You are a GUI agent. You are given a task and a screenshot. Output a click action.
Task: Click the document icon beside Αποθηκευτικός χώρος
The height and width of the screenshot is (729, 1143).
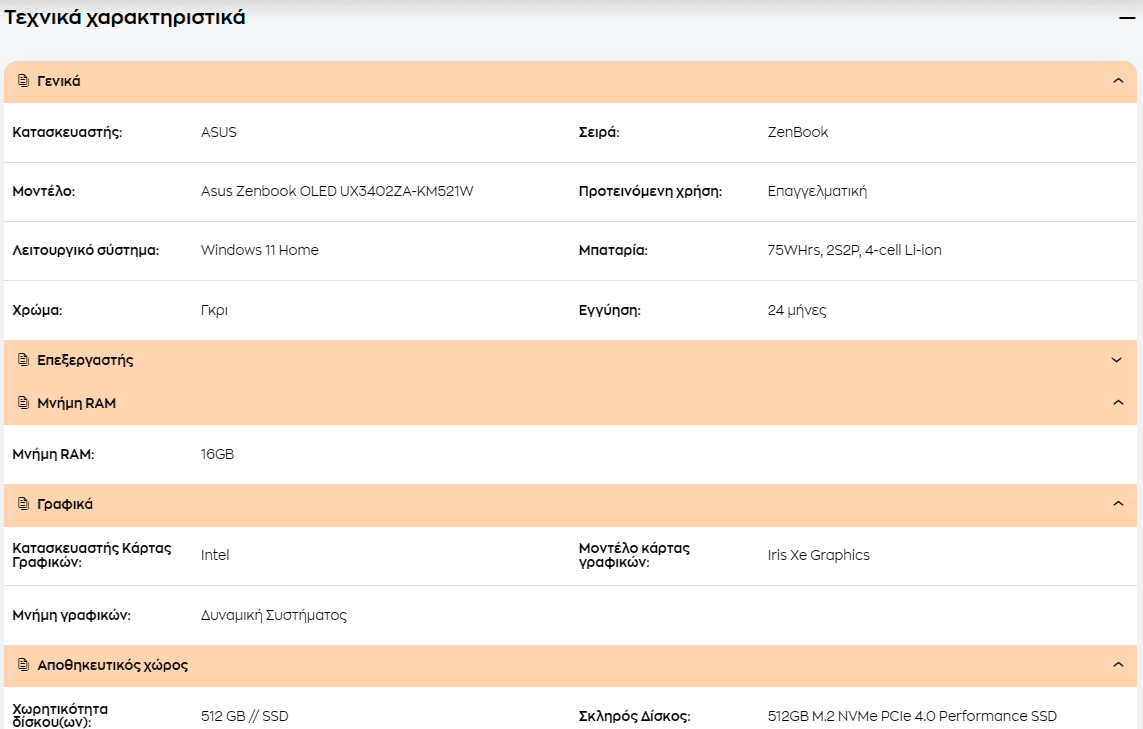click(23, 664)
